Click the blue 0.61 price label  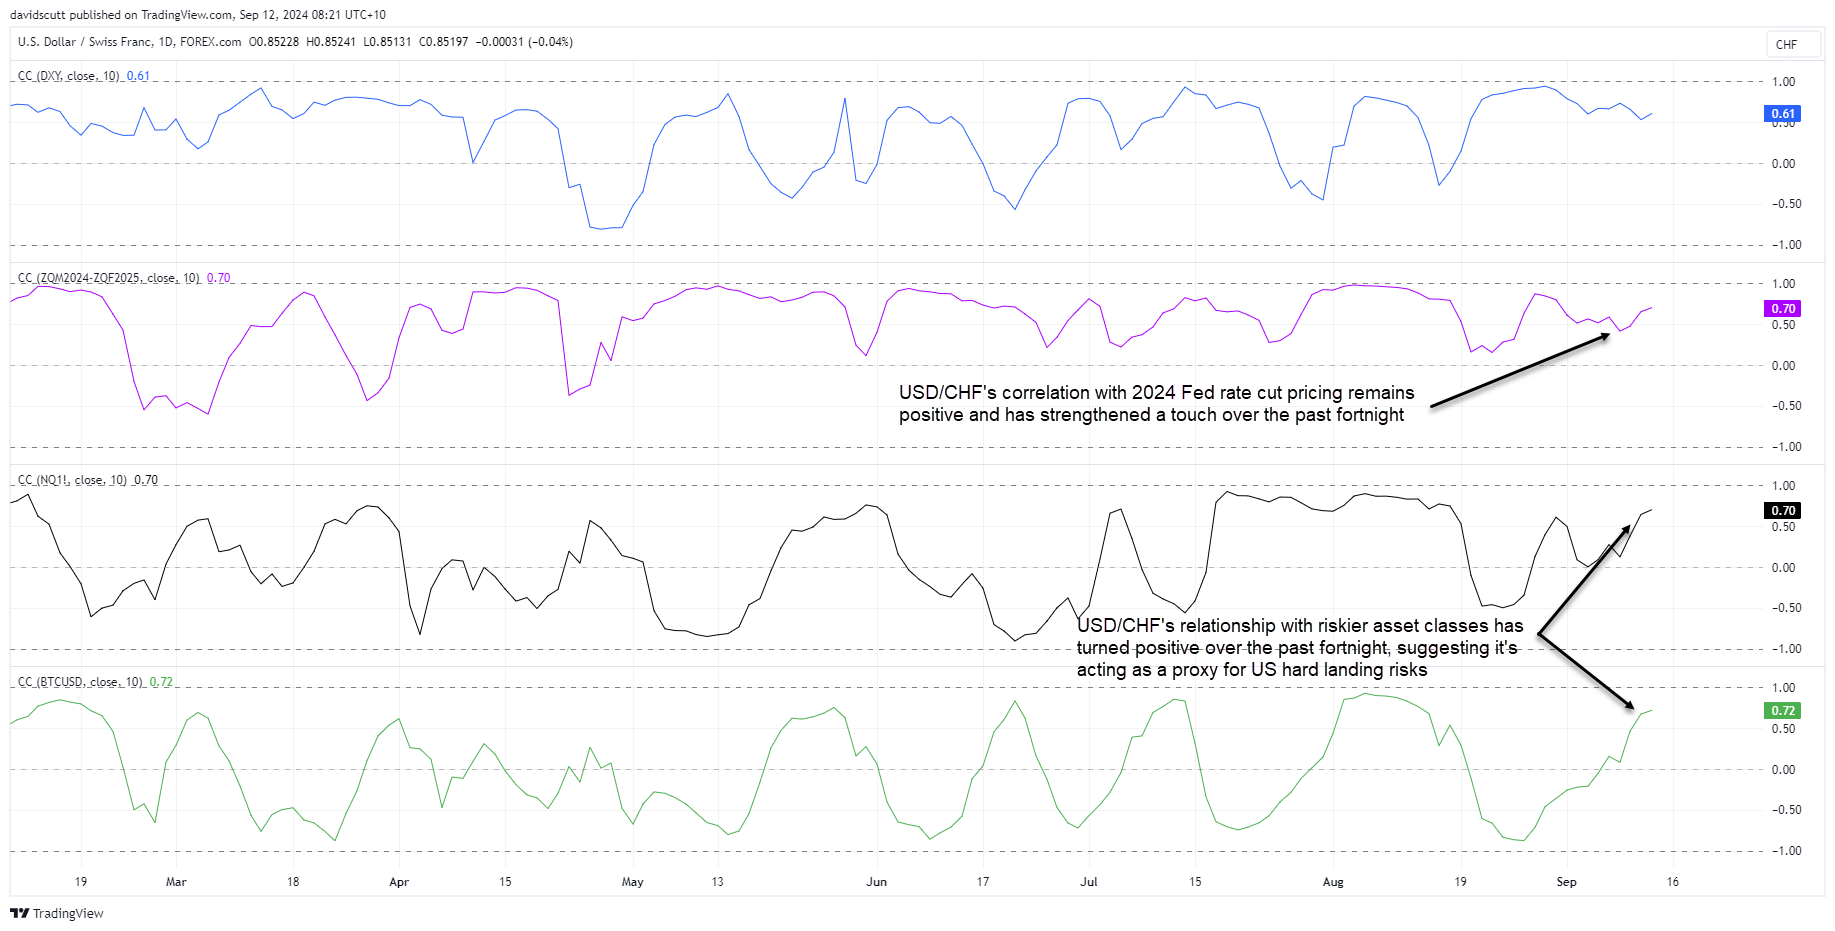(1783, 113)
